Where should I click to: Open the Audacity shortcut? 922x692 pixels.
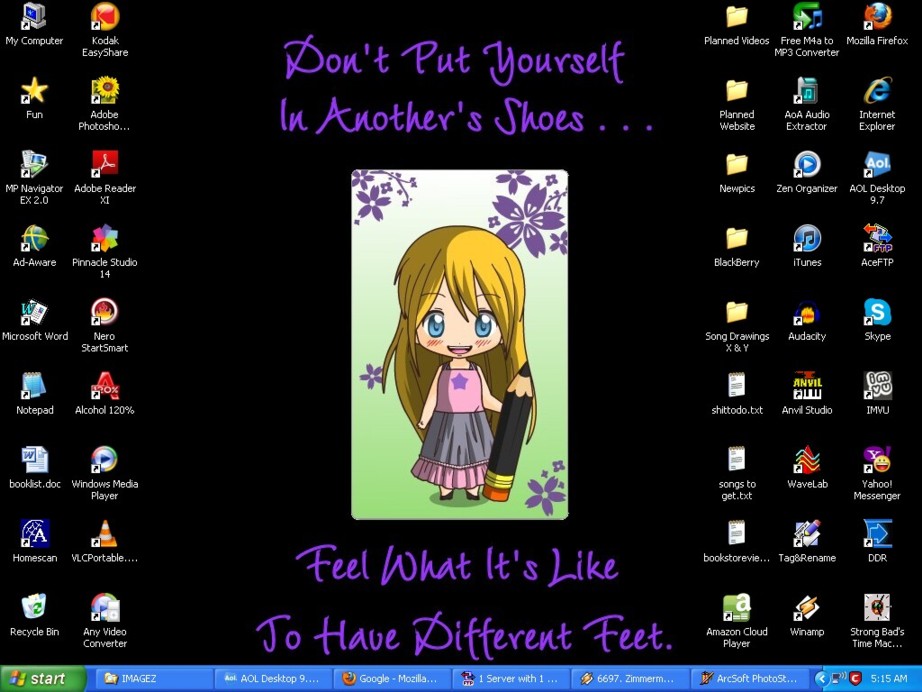point(806,313)
